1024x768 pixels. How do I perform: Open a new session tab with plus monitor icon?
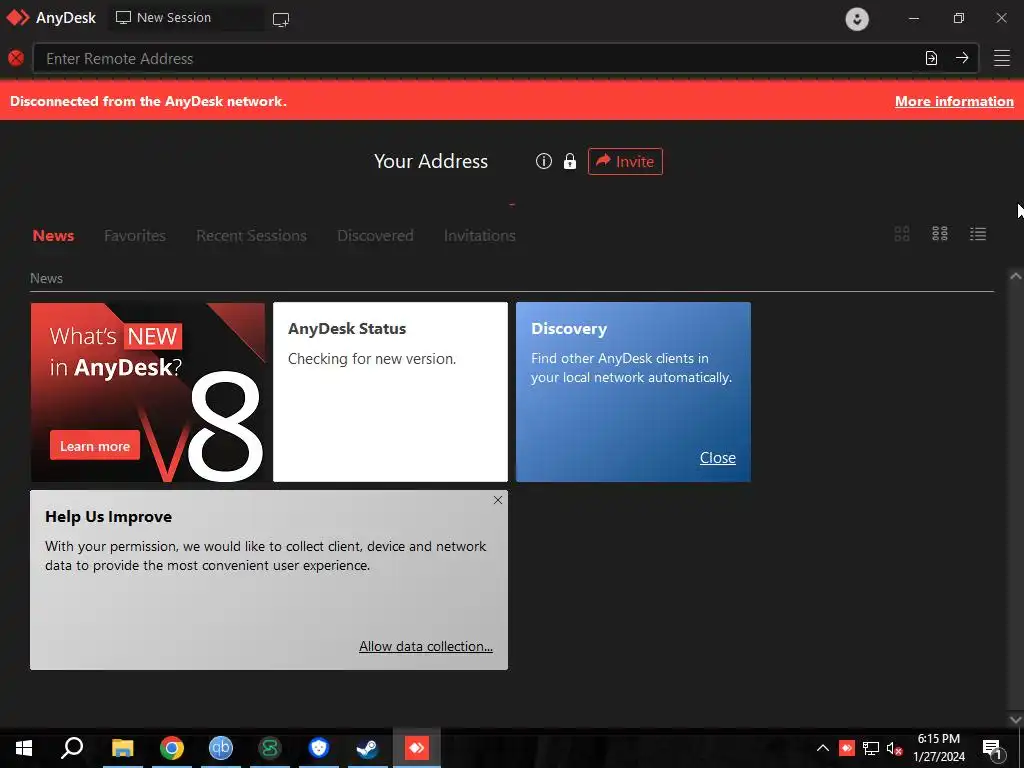(281, 20)
